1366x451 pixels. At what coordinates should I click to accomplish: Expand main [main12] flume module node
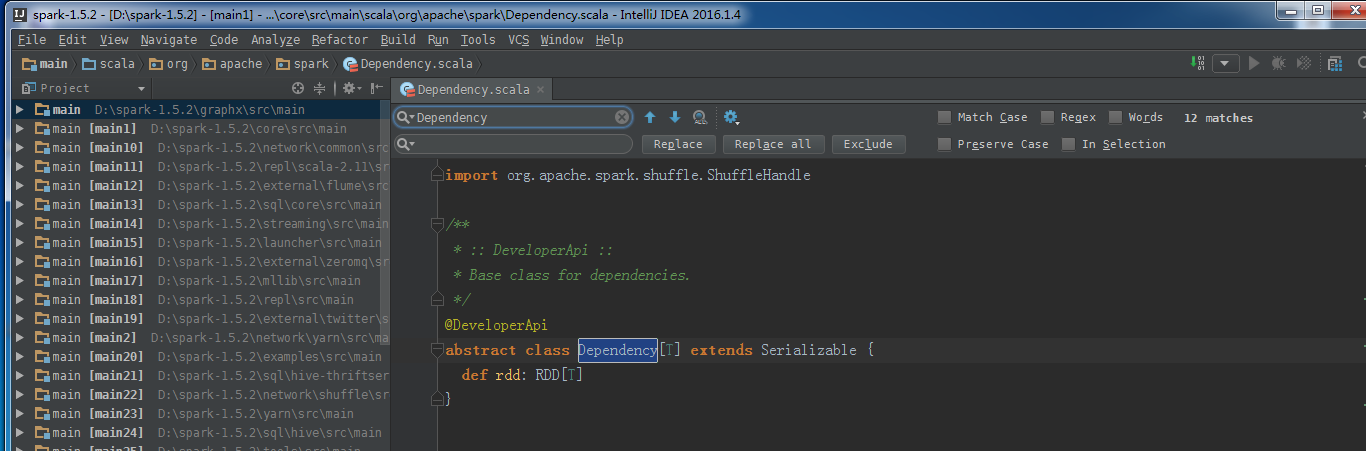19,185
